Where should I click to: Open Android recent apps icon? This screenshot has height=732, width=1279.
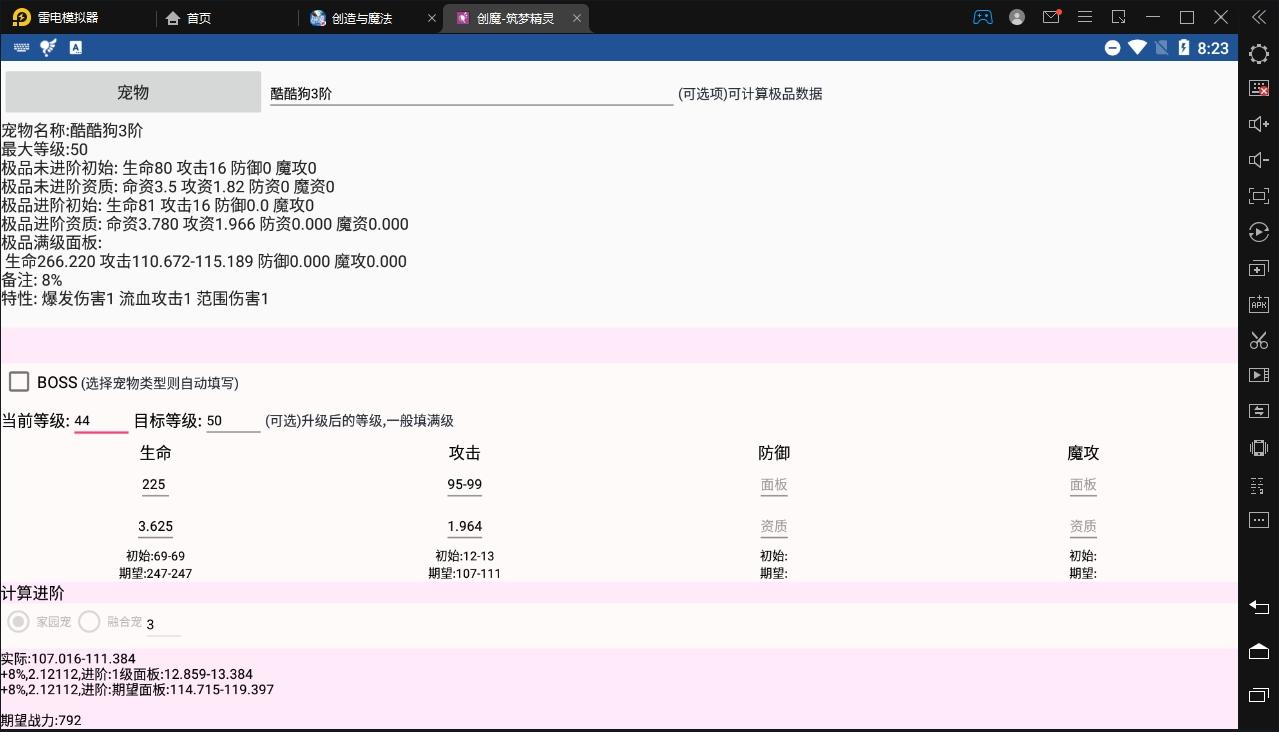(x=1259, y=694)
